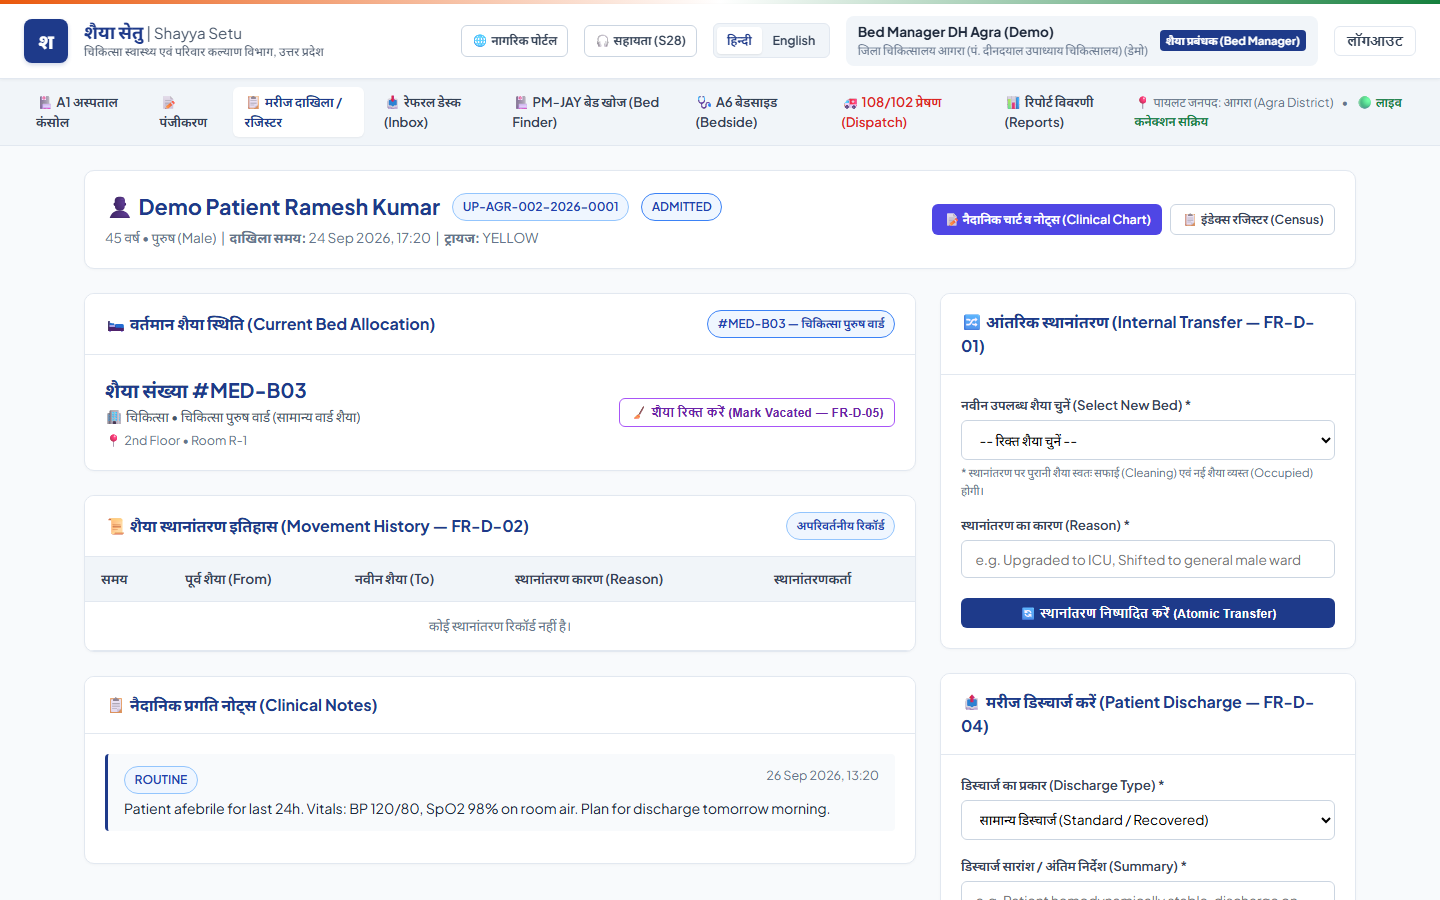Open Reports page

(x=1049, y=112)
